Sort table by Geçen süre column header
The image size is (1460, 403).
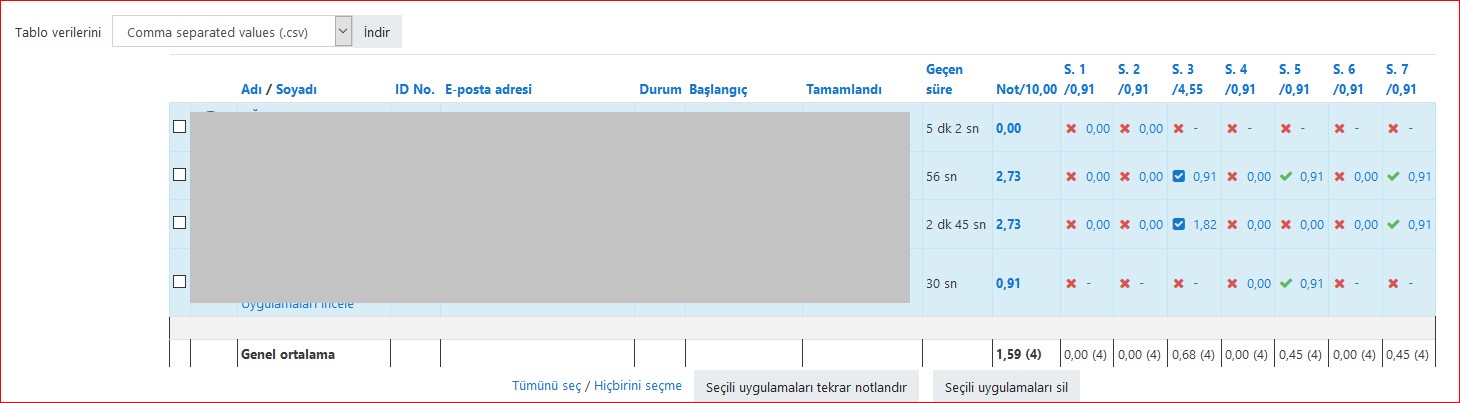pos(944,79)
